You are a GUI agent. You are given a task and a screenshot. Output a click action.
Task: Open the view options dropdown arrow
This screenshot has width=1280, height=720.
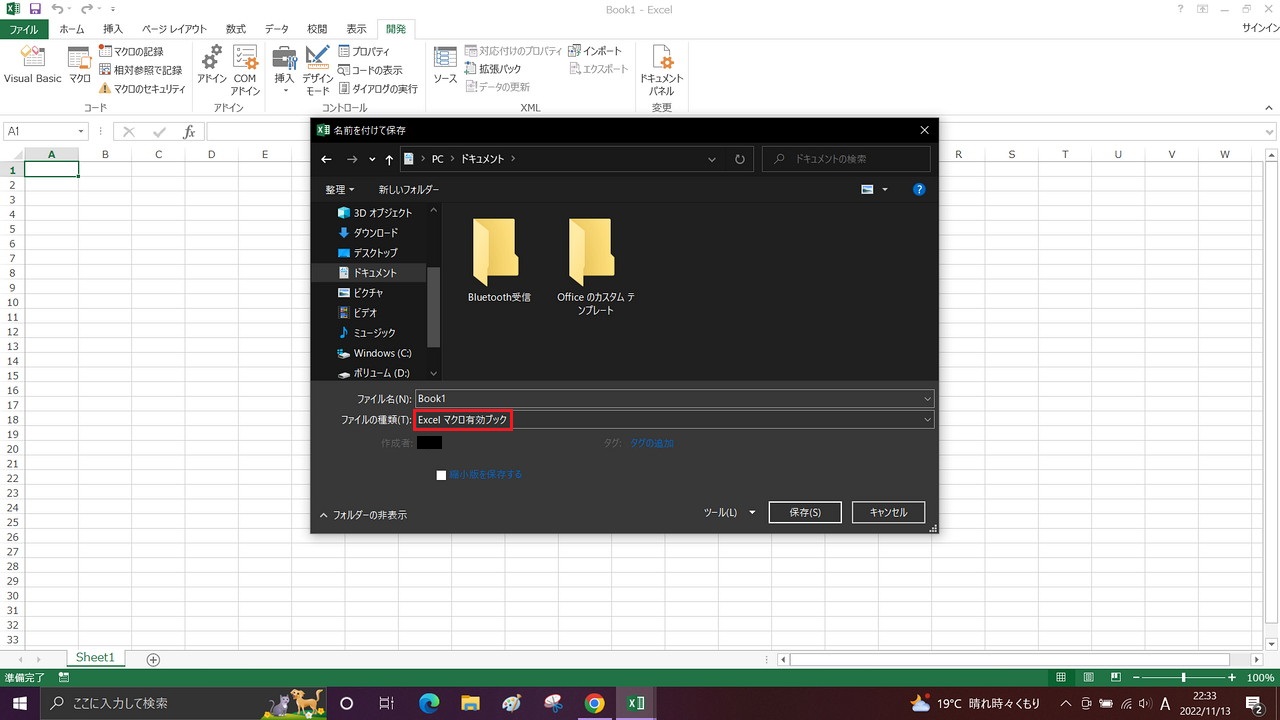point(885,189)
